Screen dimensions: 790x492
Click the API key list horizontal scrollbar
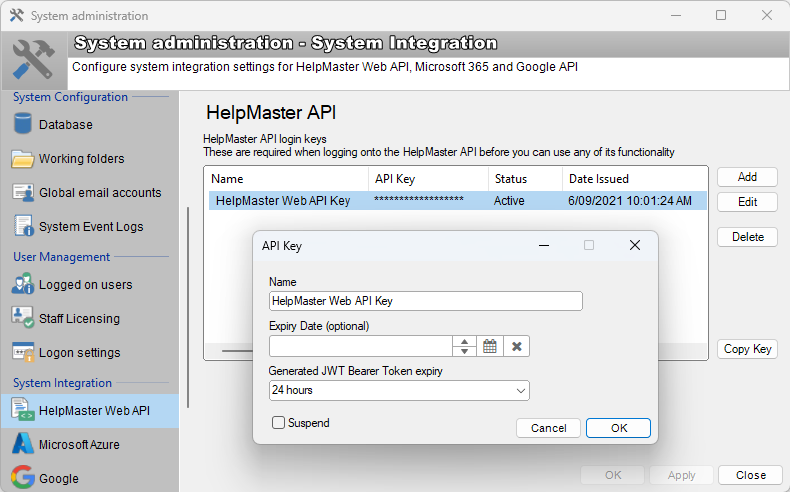(237, 350)
